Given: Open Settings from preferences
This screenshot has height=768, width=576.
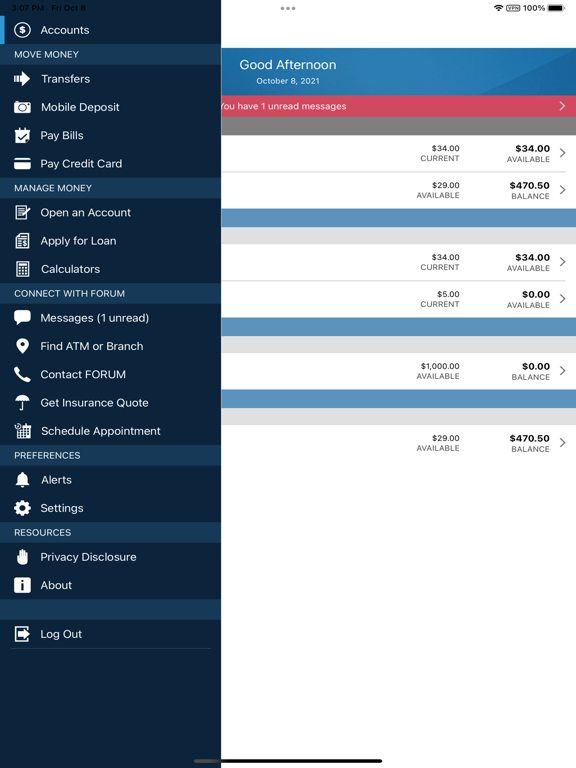Looking at the screenshot, I should [x=110, y=508].
